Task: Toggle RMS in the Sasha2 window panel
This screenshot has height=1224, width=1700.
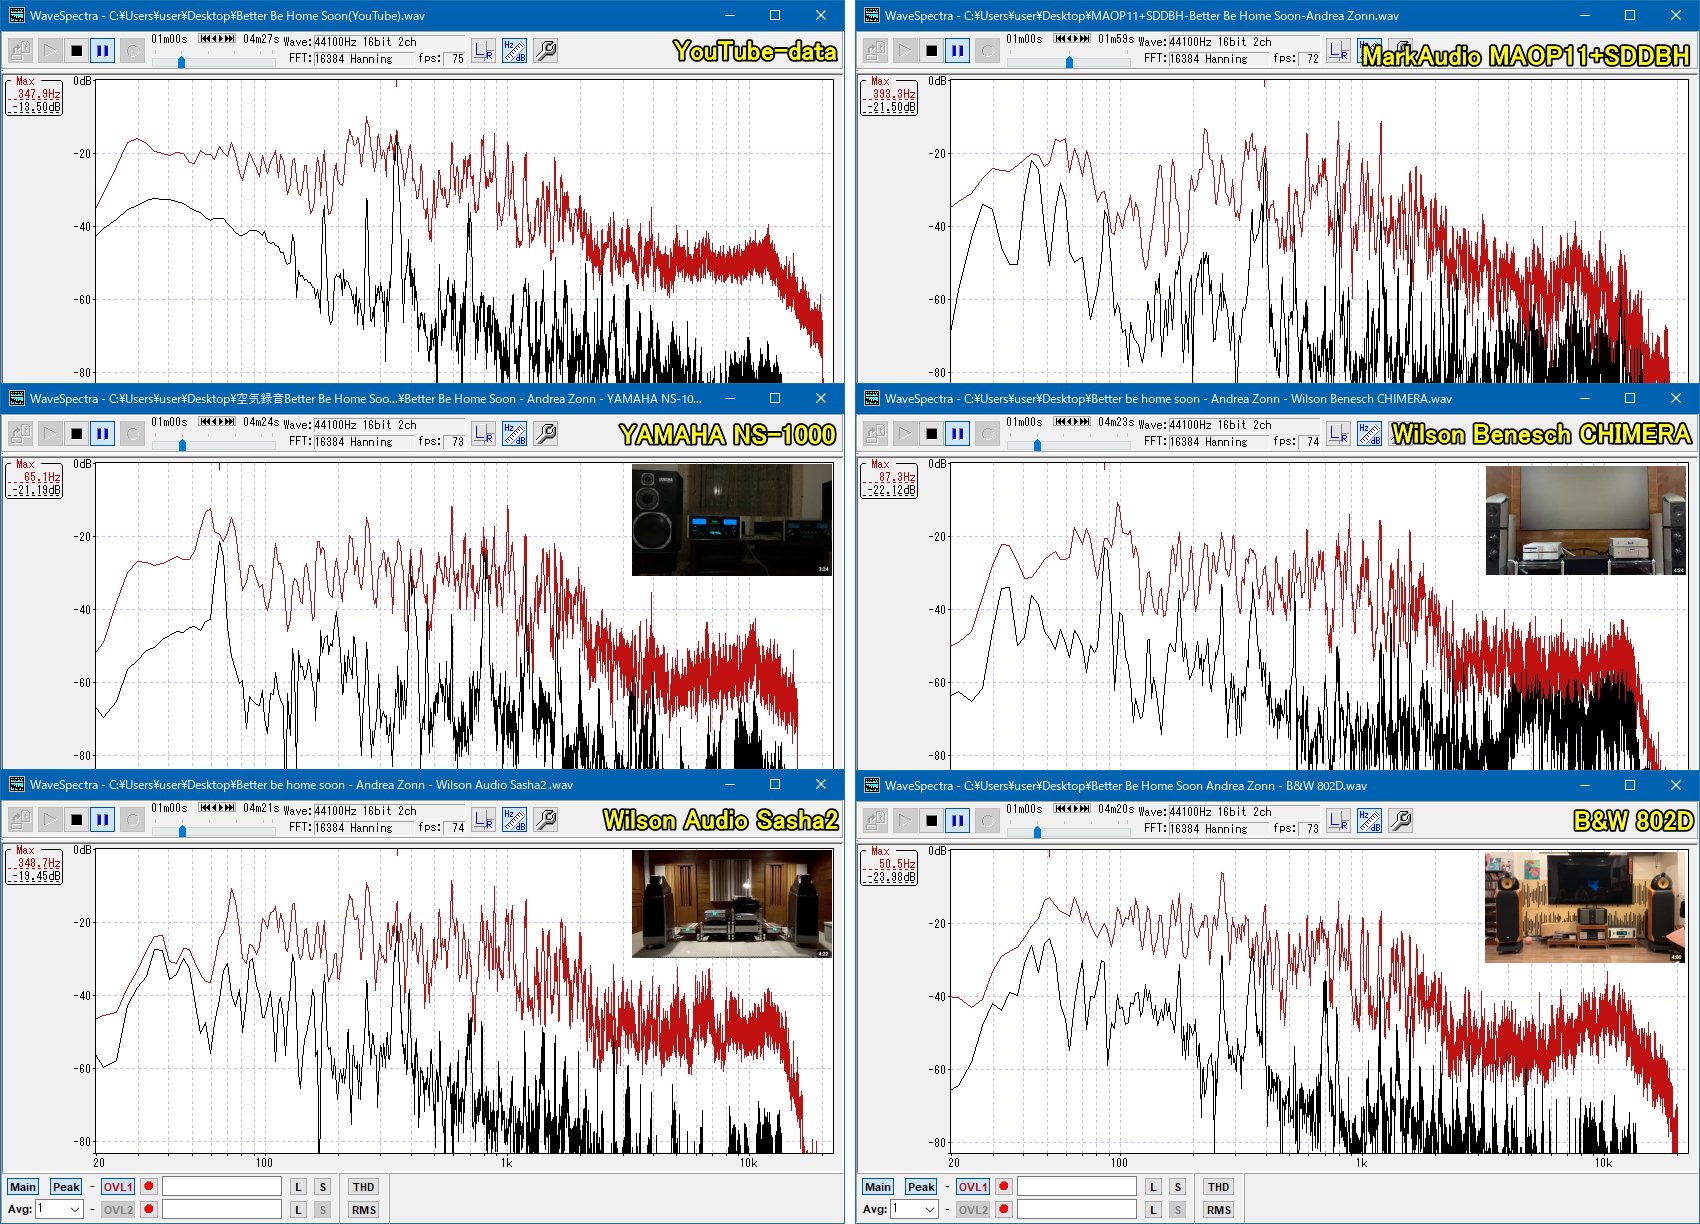Action: pos(363,1209)
